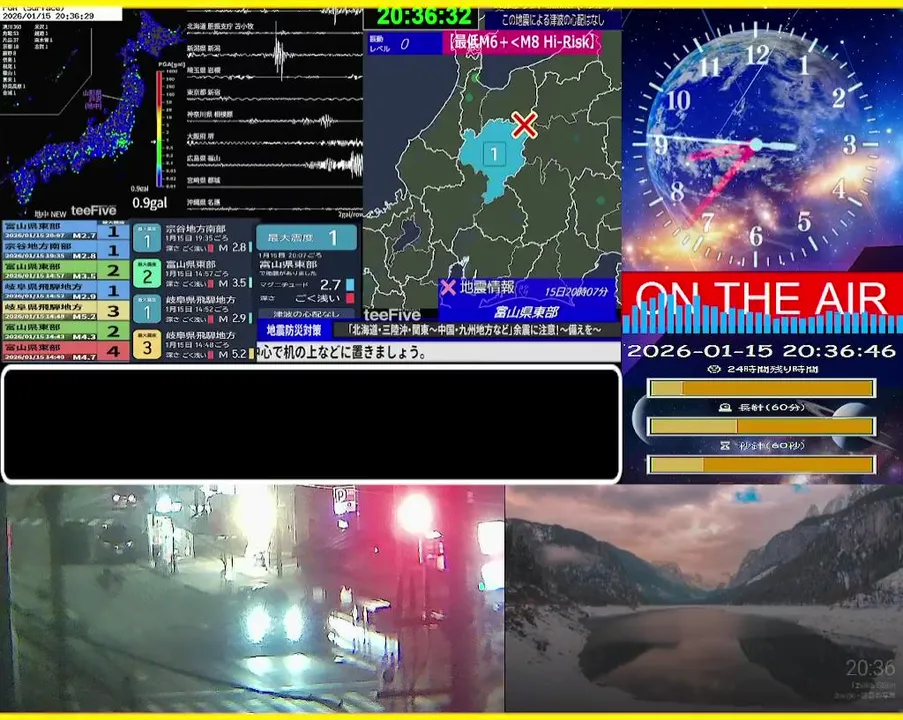Select the 岐阜県飛騨地方 M2.9 colored list row

[65, 291]
